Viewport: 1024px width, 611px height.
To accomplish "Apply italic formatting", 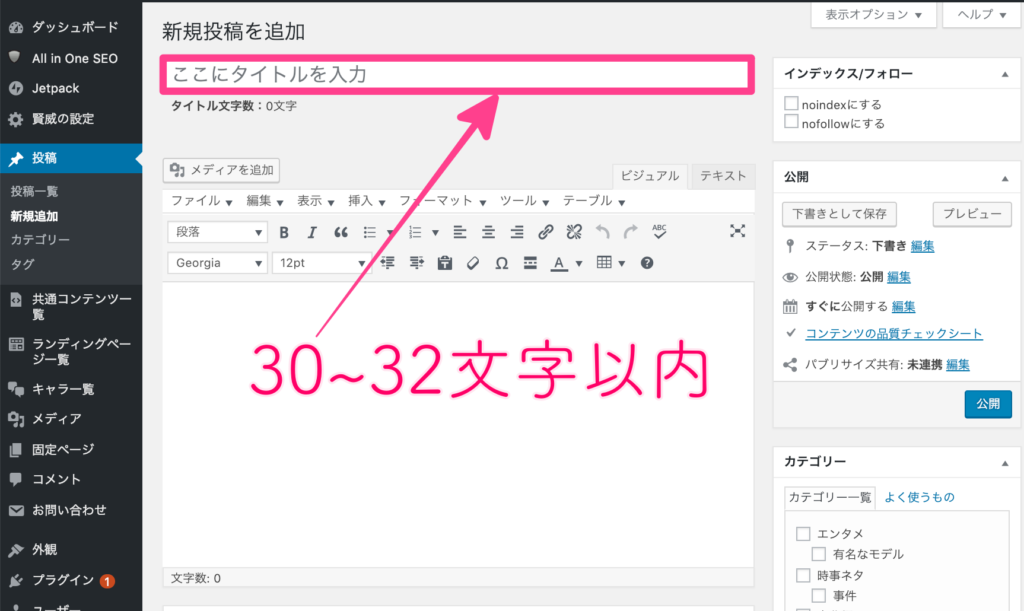I will click(x=312, y=232).
